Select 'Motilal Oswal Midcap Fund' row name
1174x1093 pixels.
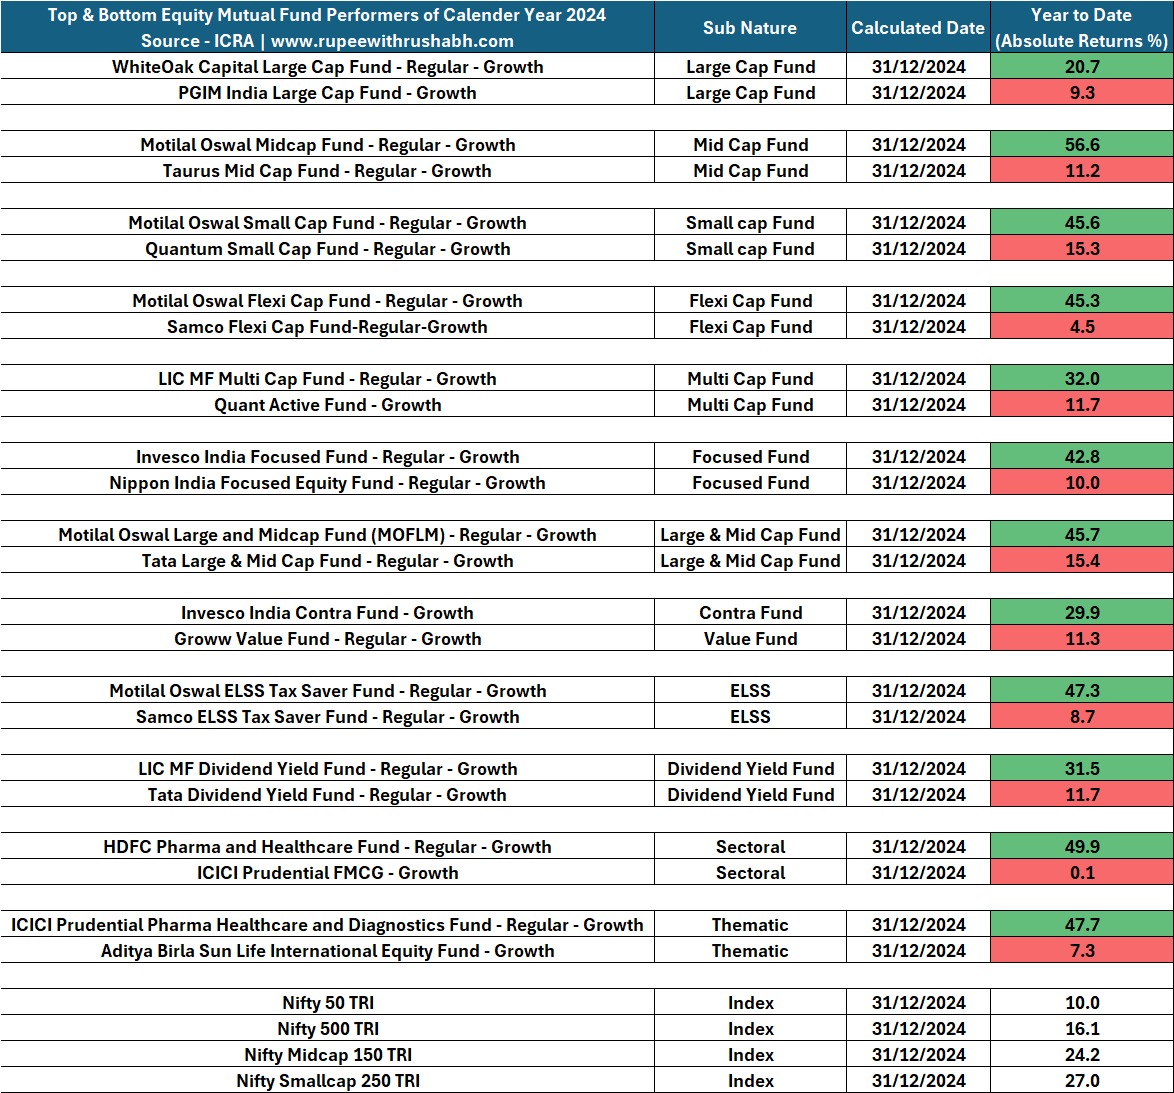[327, 144]
